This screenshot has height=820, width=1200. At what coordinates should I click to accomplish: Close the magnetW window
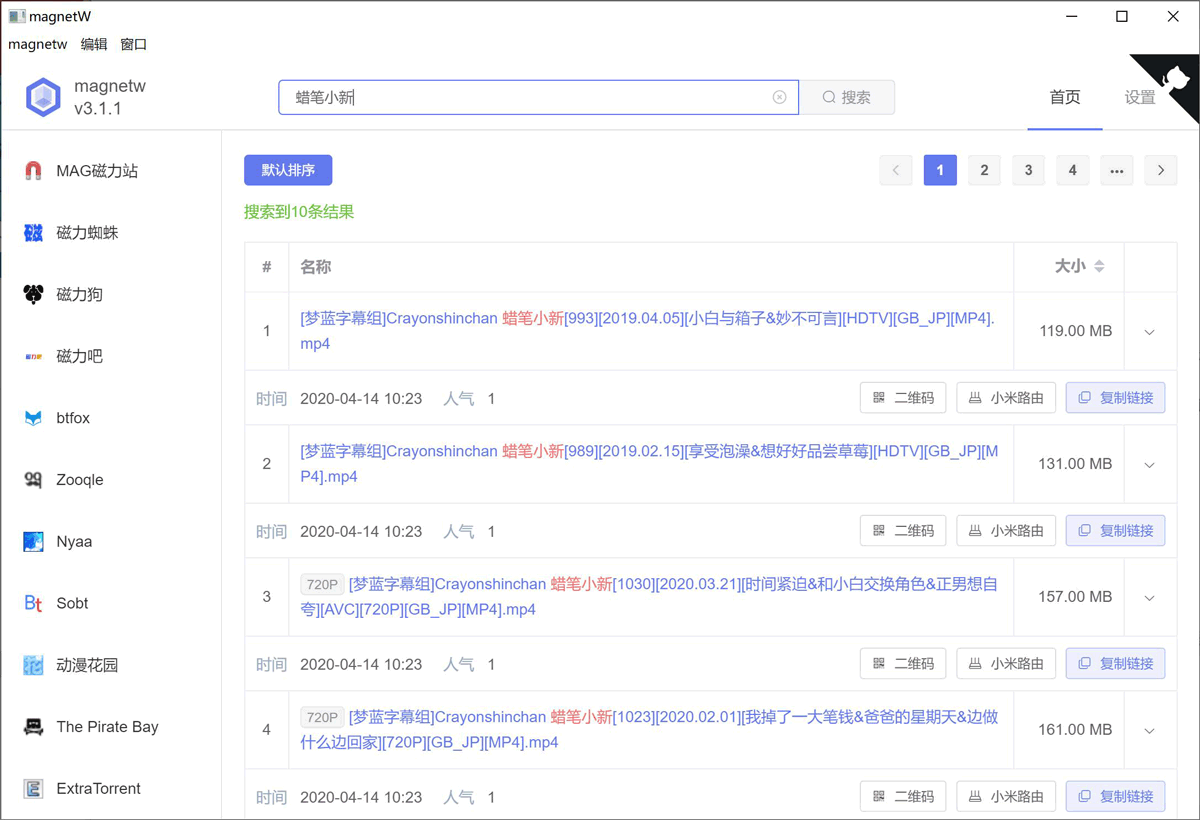(1174, 16)
